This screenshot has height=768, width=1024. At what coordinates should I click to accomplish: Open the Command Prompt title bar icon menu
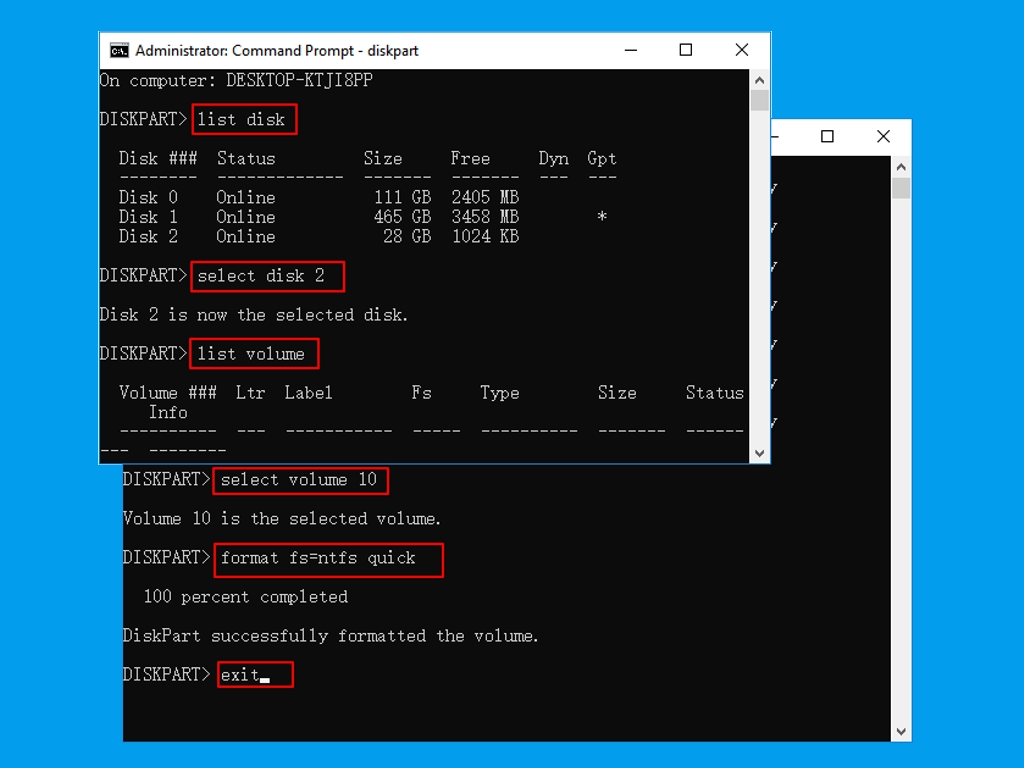point(119,50)
